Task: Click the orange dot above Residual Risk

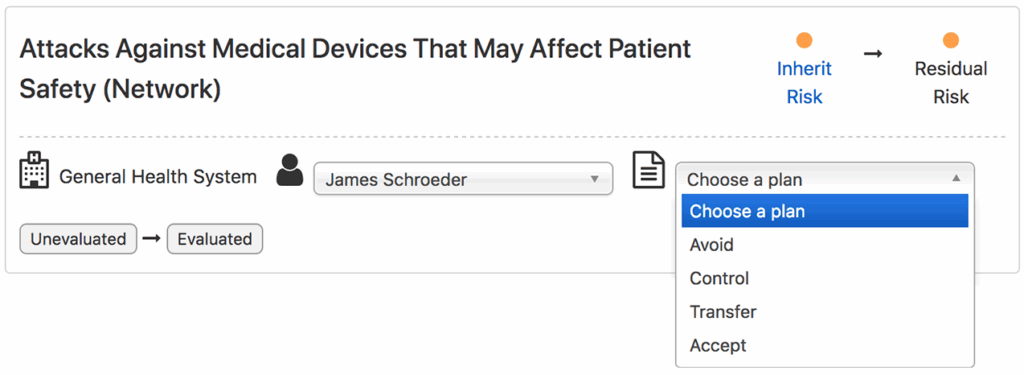Action: (950, 41)
